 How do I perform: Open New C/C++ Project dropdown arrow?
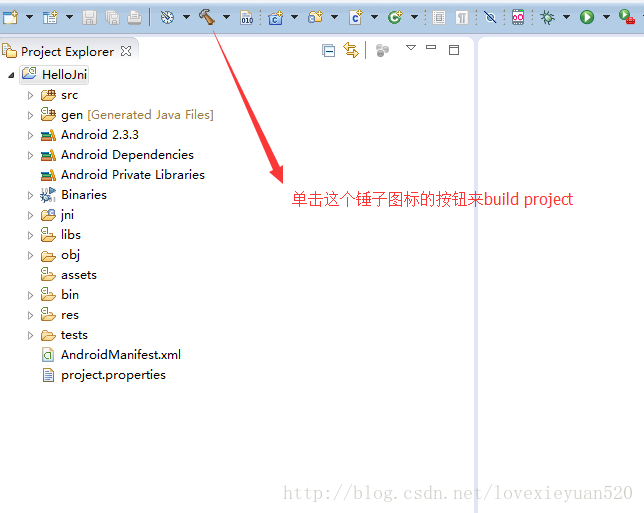click(x=294, y=17)
